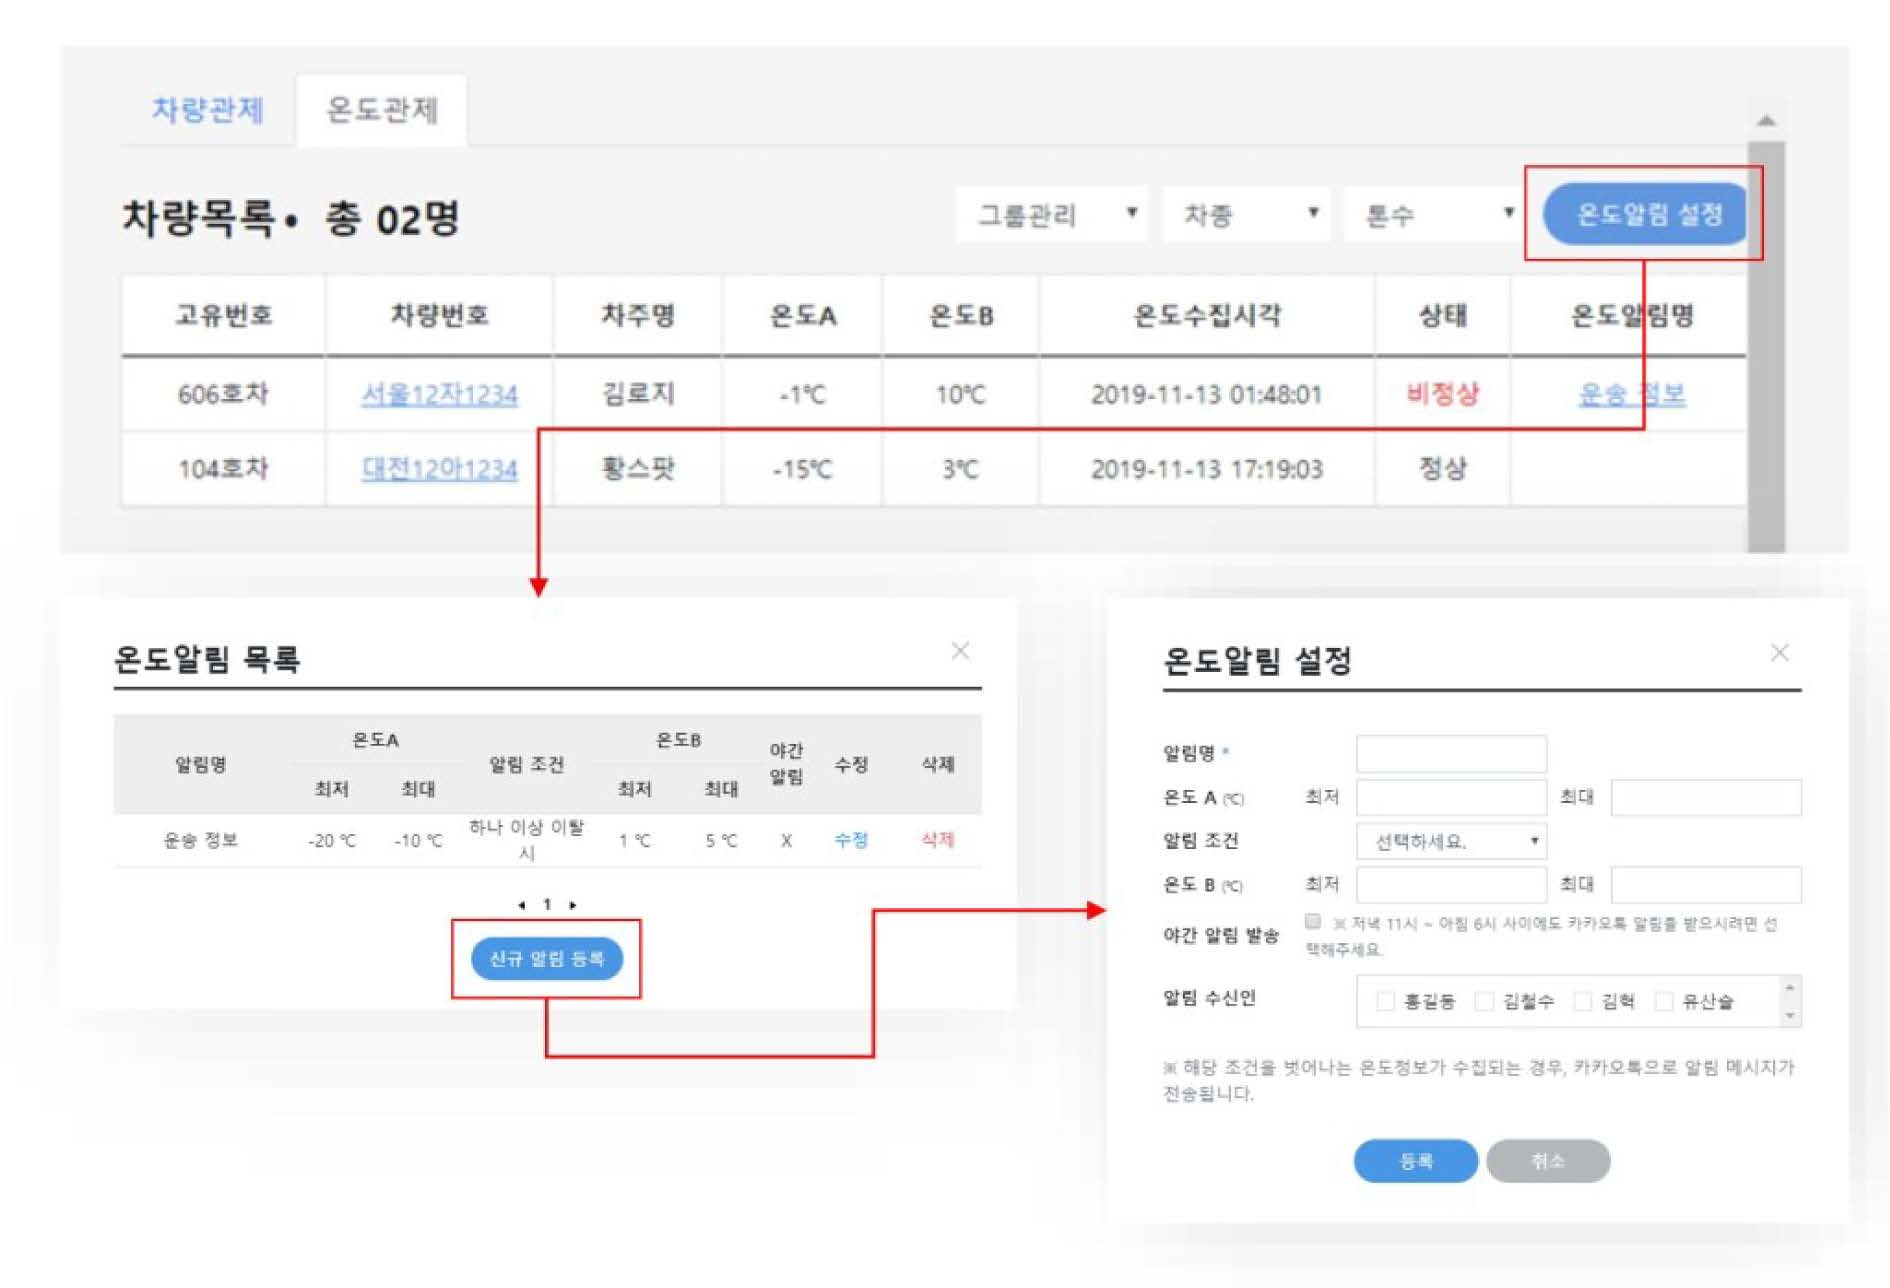The height and width of the screenshot is (1288, 1890).
Task: Switch to the 차량관제 tab
Action: 208,109
